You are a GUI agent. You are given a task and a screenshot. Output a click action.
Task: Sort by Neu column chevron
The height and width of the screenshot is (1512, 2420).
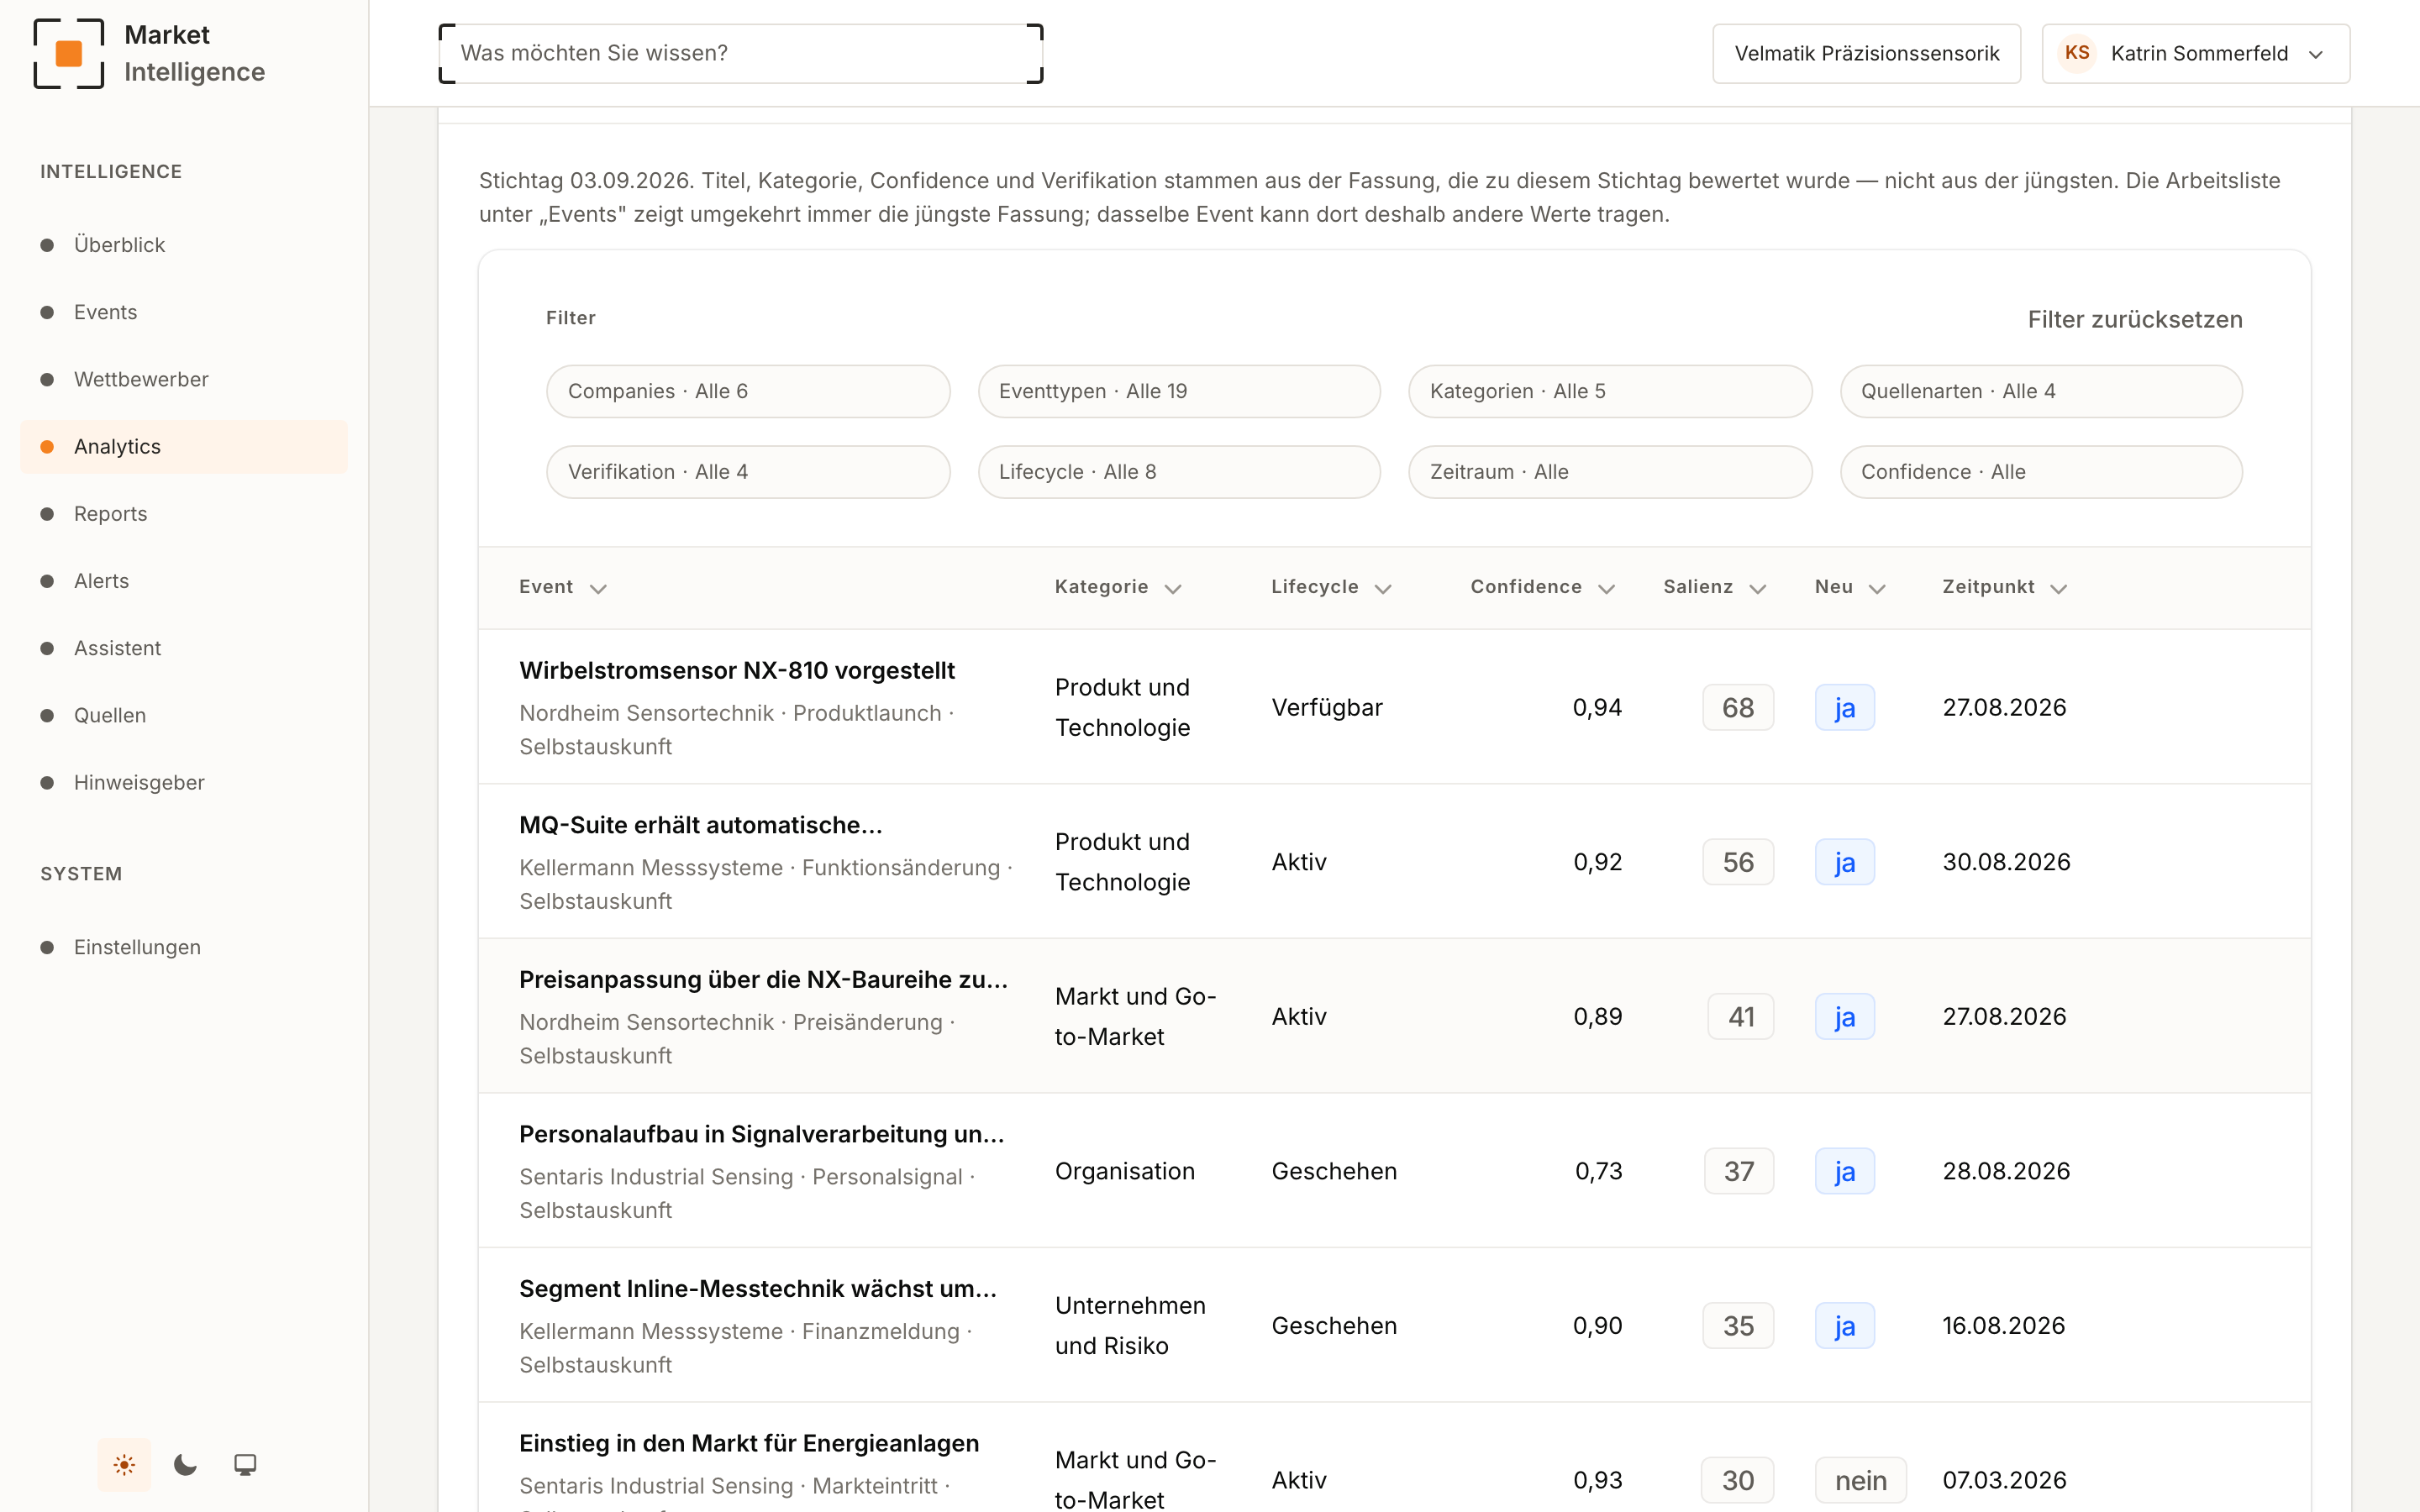click(1877, 588)
